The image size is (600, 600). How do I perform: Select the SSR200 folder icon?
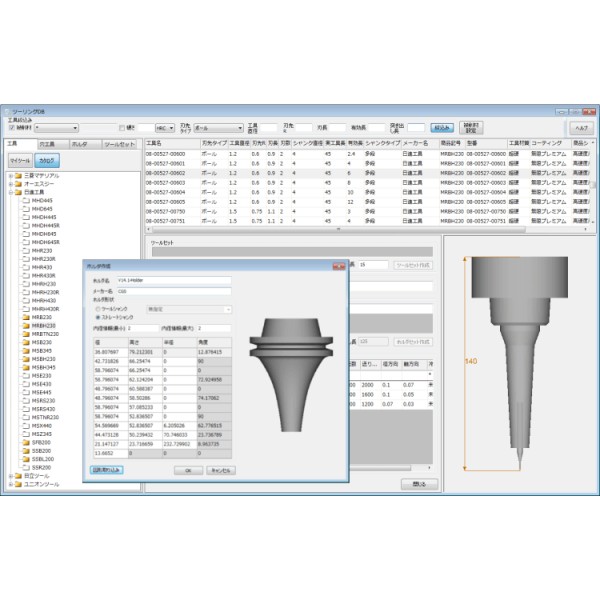26,468
